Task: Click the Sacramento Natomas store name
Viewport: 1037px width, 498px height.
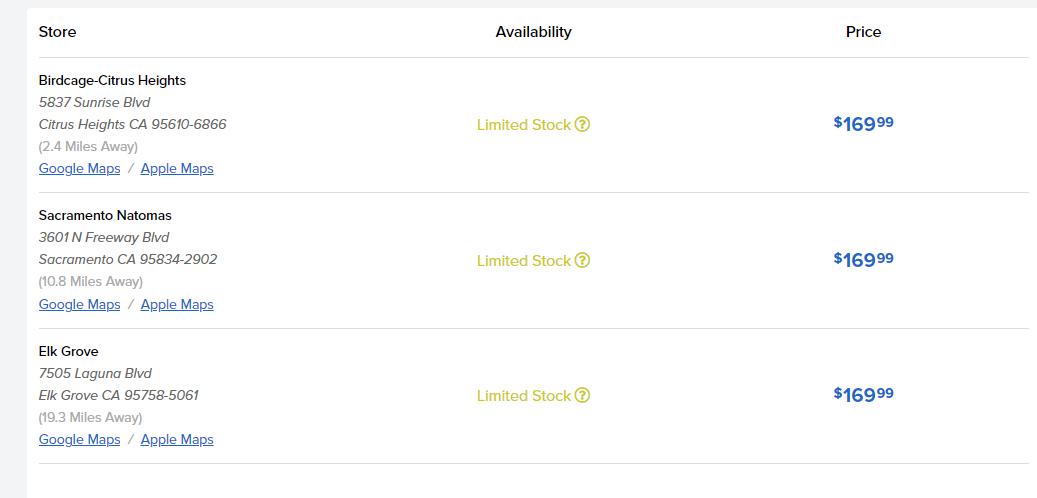Action: (x=105, y=216)
